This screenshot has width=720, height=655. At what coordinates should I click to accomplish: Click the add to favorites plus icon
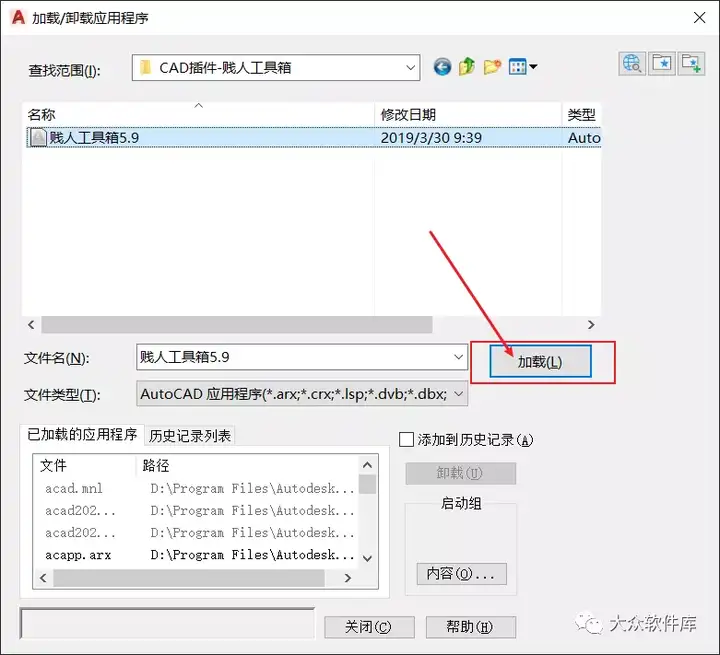(691, 63)
